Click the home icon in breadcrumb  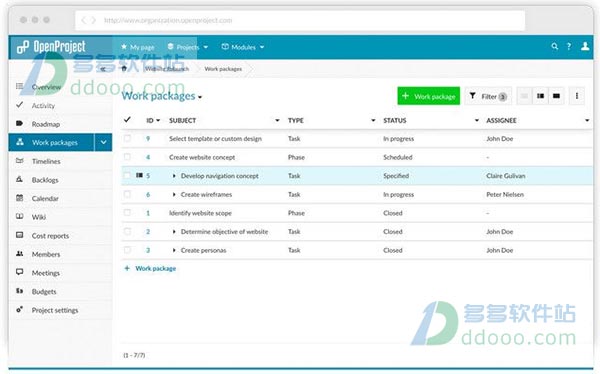pyautogui.click(x=124, y=69)
